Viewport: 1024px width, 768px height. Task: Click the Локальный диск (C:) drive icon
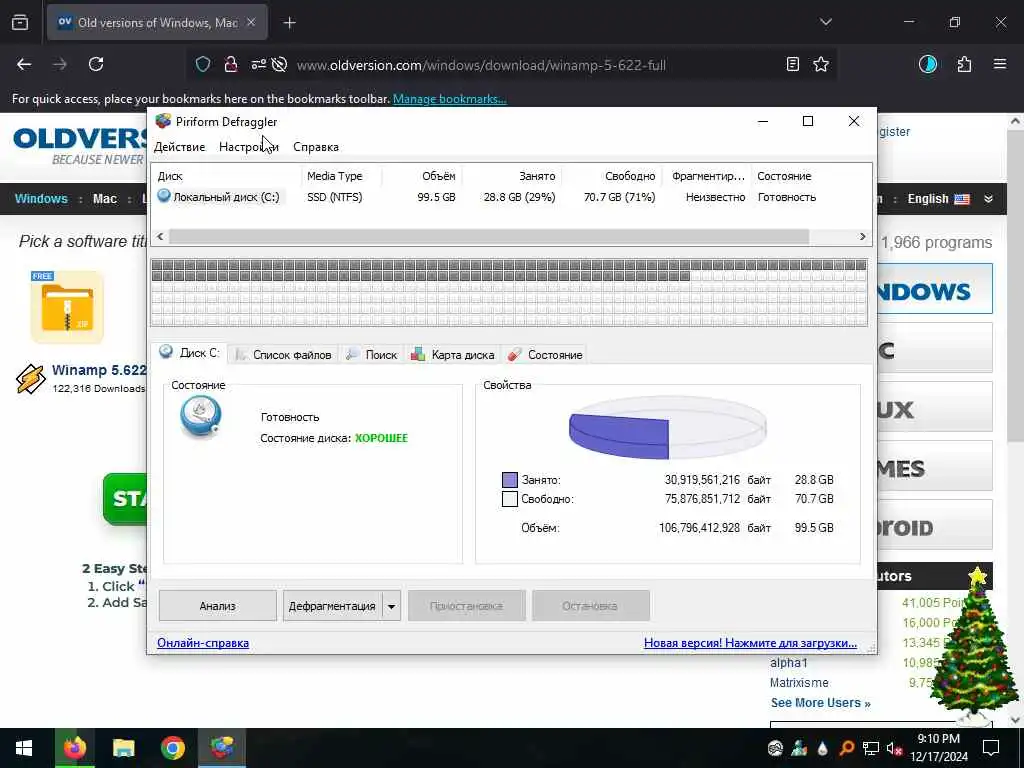164,195
